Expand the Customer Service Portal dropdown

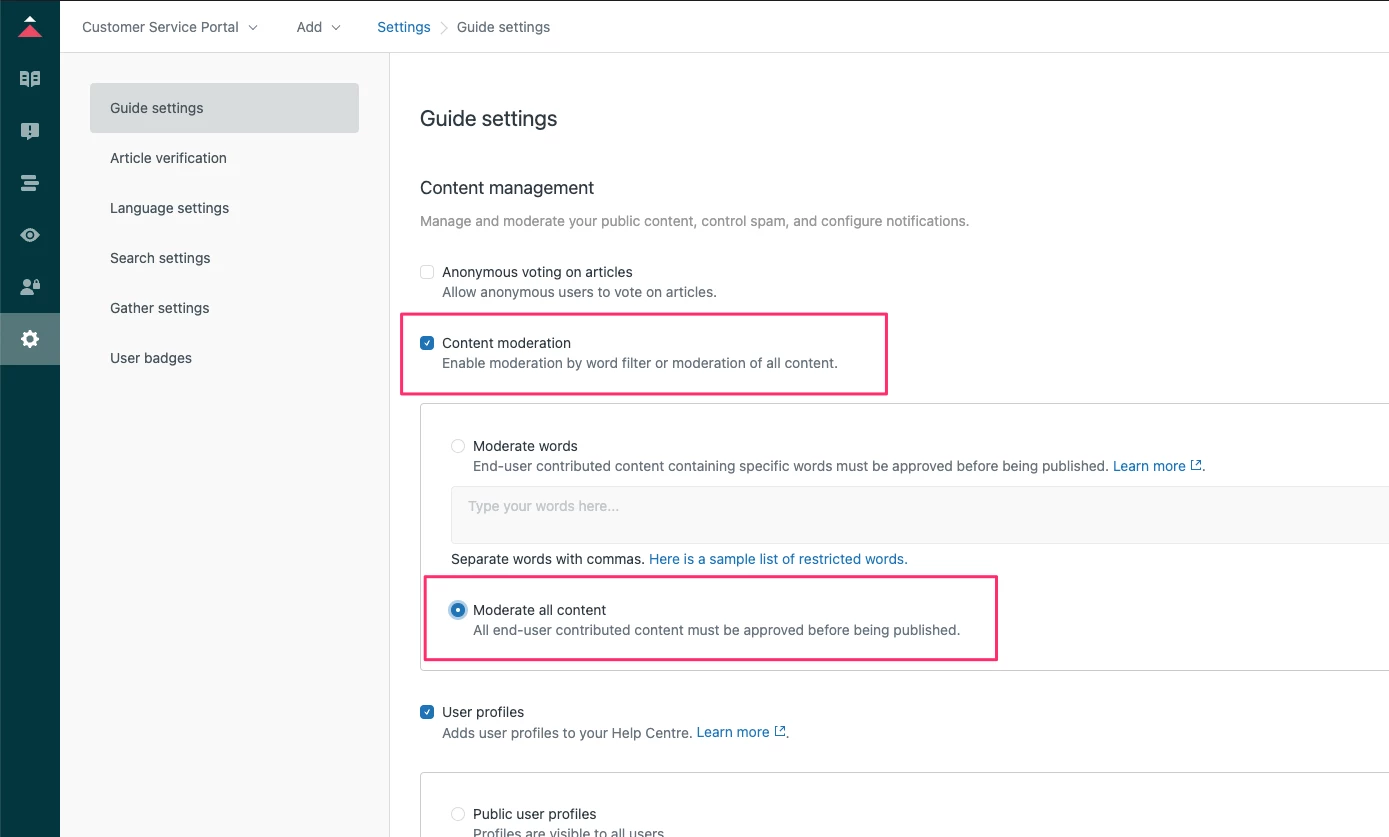click(x=169, y=27)
